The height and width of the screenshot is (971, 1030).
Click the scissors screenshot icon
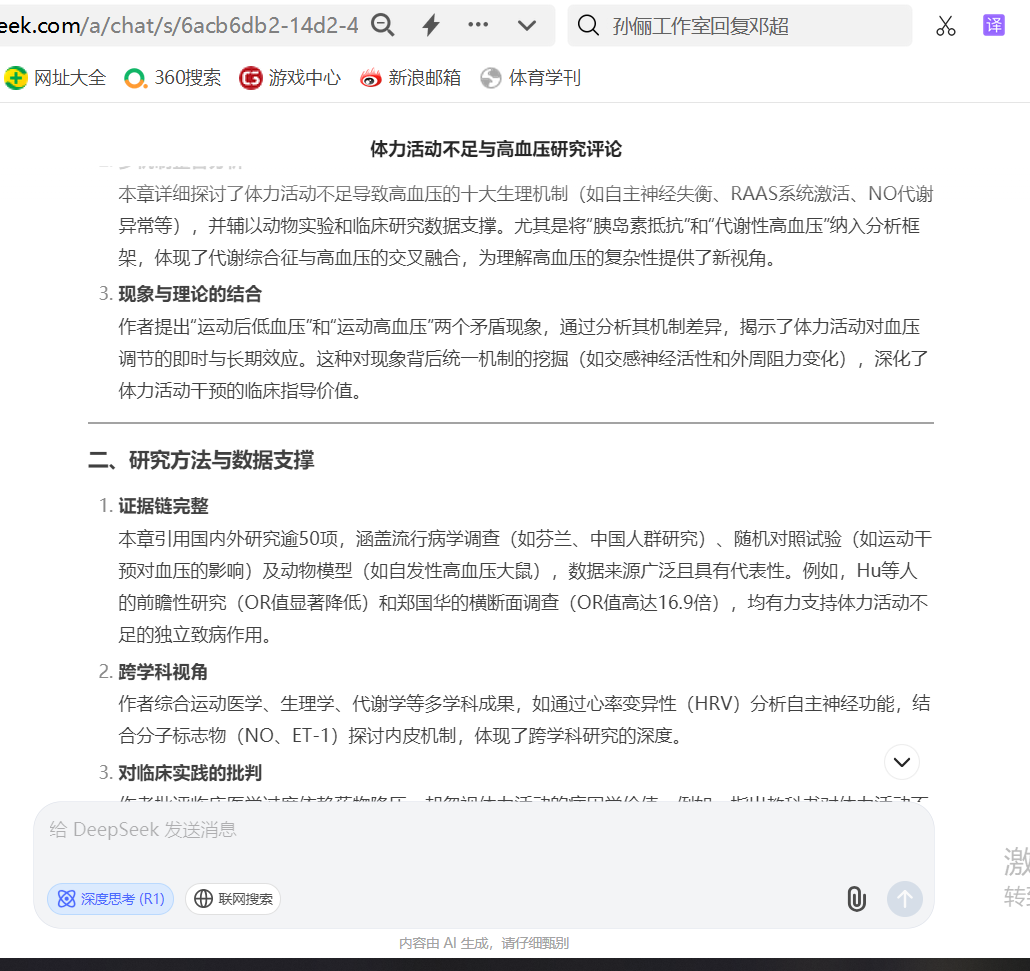pyautogui.click(x=946, y=26)
